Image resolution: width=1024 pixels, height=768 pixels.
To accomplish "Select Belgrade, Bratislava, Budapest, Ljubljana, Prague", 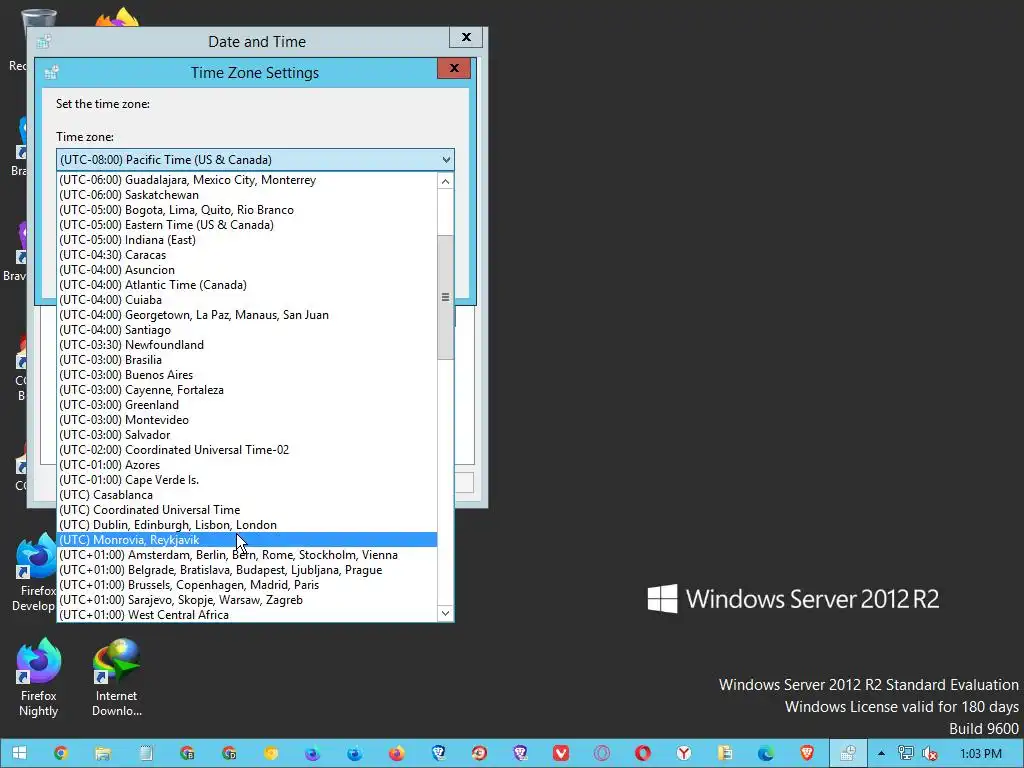I will pos(247,570).
